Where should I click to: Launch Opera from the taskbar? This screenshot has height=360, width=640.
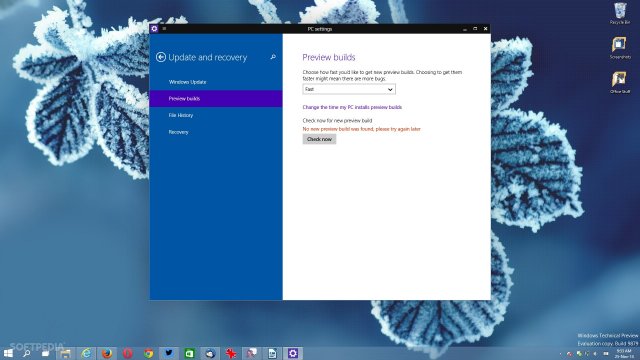128,353
